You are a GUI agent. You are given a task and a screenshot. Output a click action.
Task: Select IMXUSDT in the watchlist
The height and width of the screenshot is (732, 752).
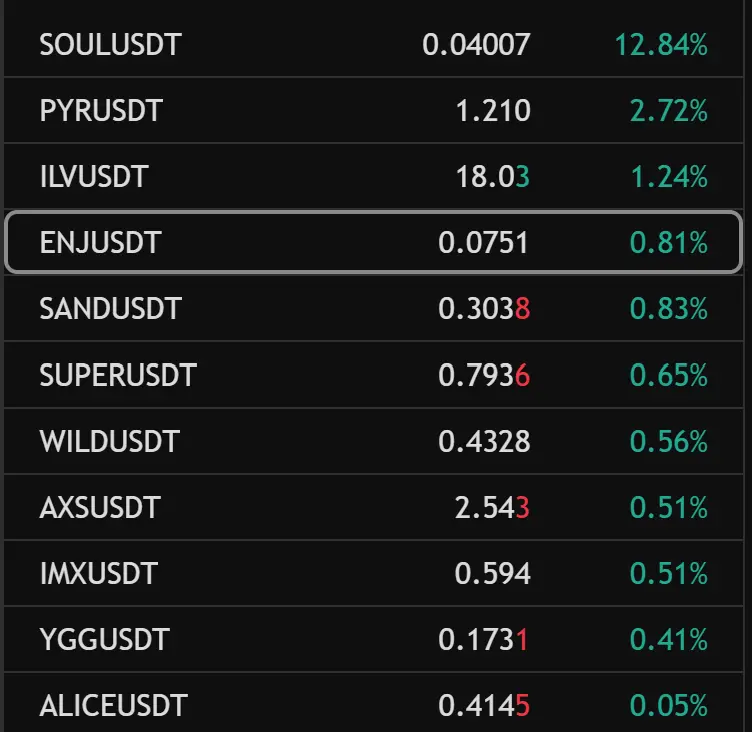[98, 573]
